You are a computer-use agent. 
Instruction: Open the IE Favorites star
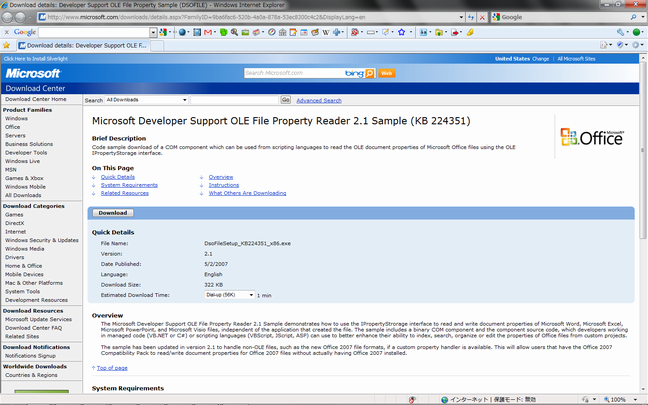tap(6, 45)
